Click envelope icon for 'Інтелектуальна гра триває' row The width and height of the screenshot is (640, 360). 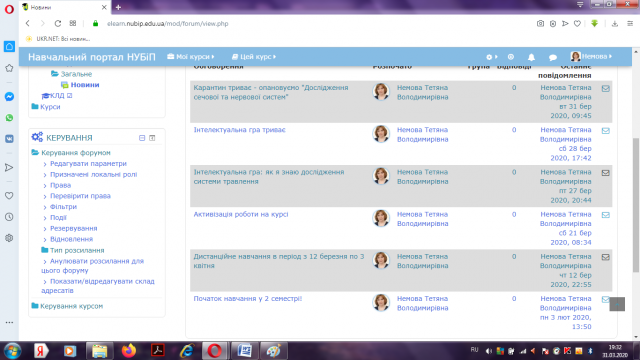tap(606, 131)
